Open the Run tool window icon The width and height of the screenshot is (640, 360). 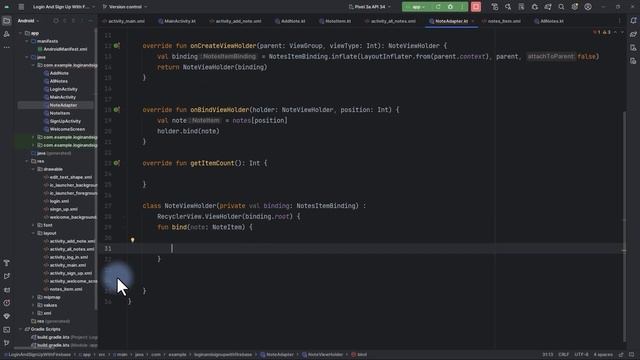click(7, 276)
